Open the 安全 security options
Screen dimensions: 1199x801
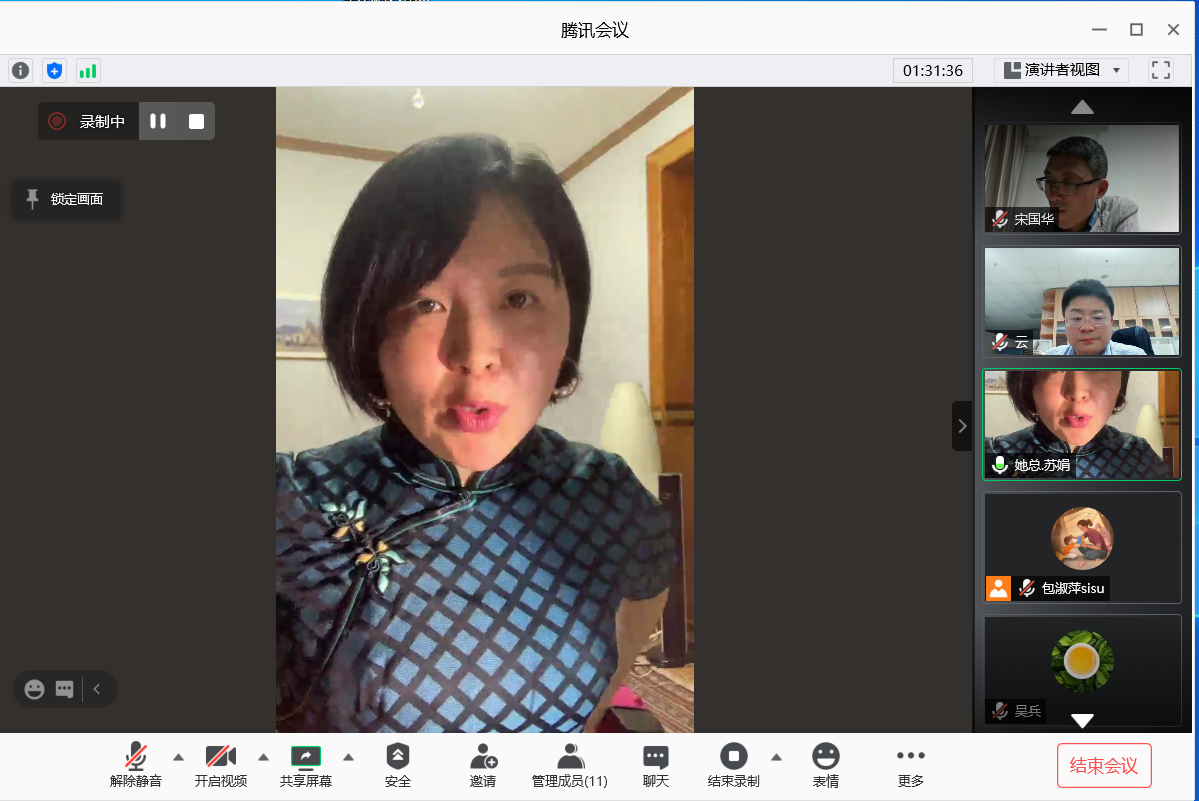tap(398, 766)
